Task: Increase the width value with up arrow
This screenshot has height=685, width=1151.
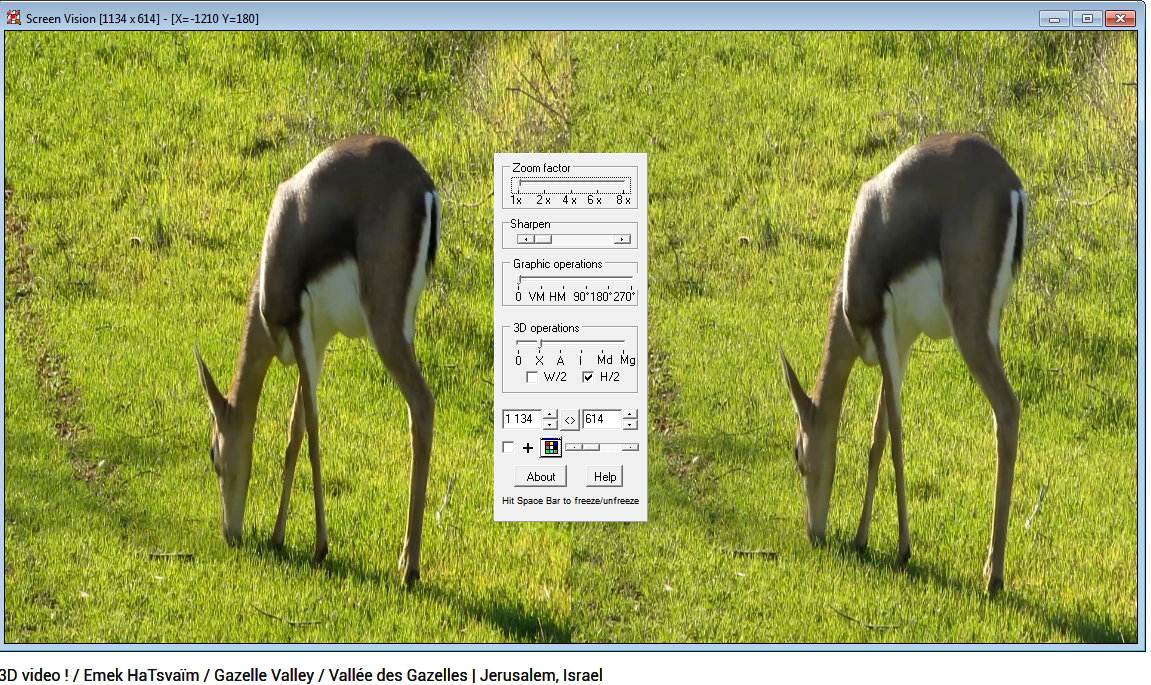Action: coord(550,414)
